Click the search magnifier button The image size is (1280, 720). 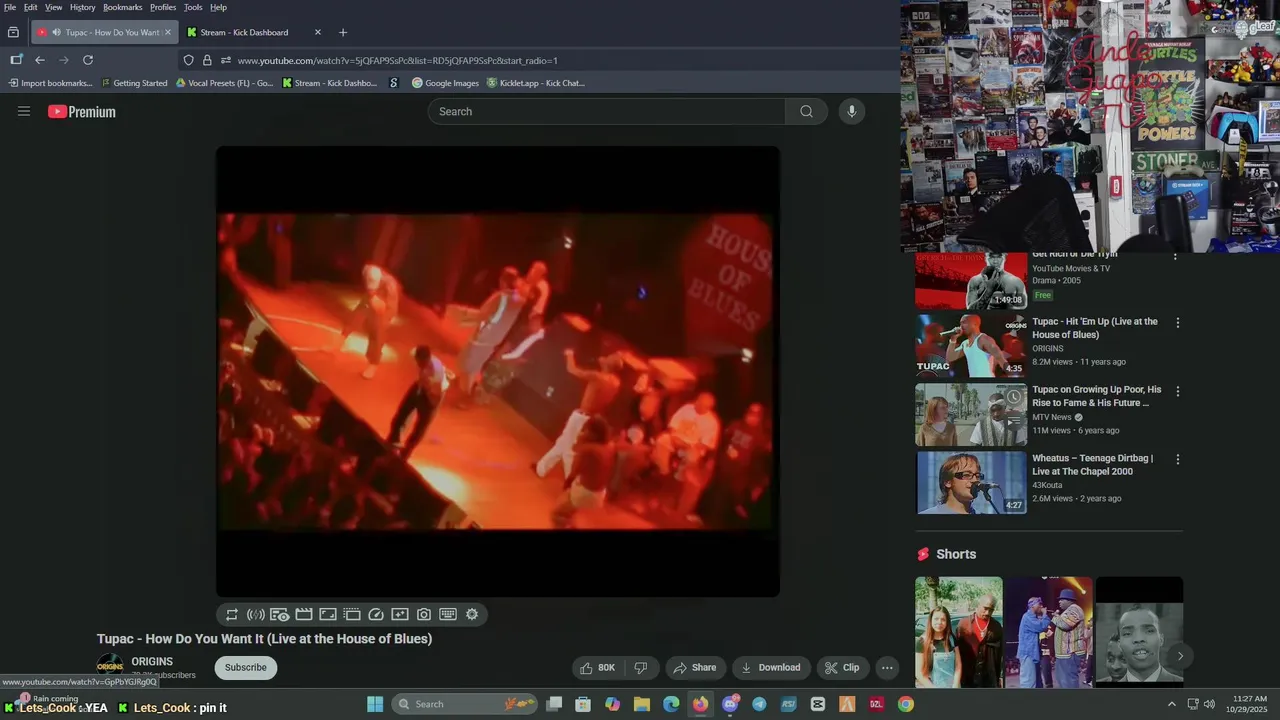806,111
